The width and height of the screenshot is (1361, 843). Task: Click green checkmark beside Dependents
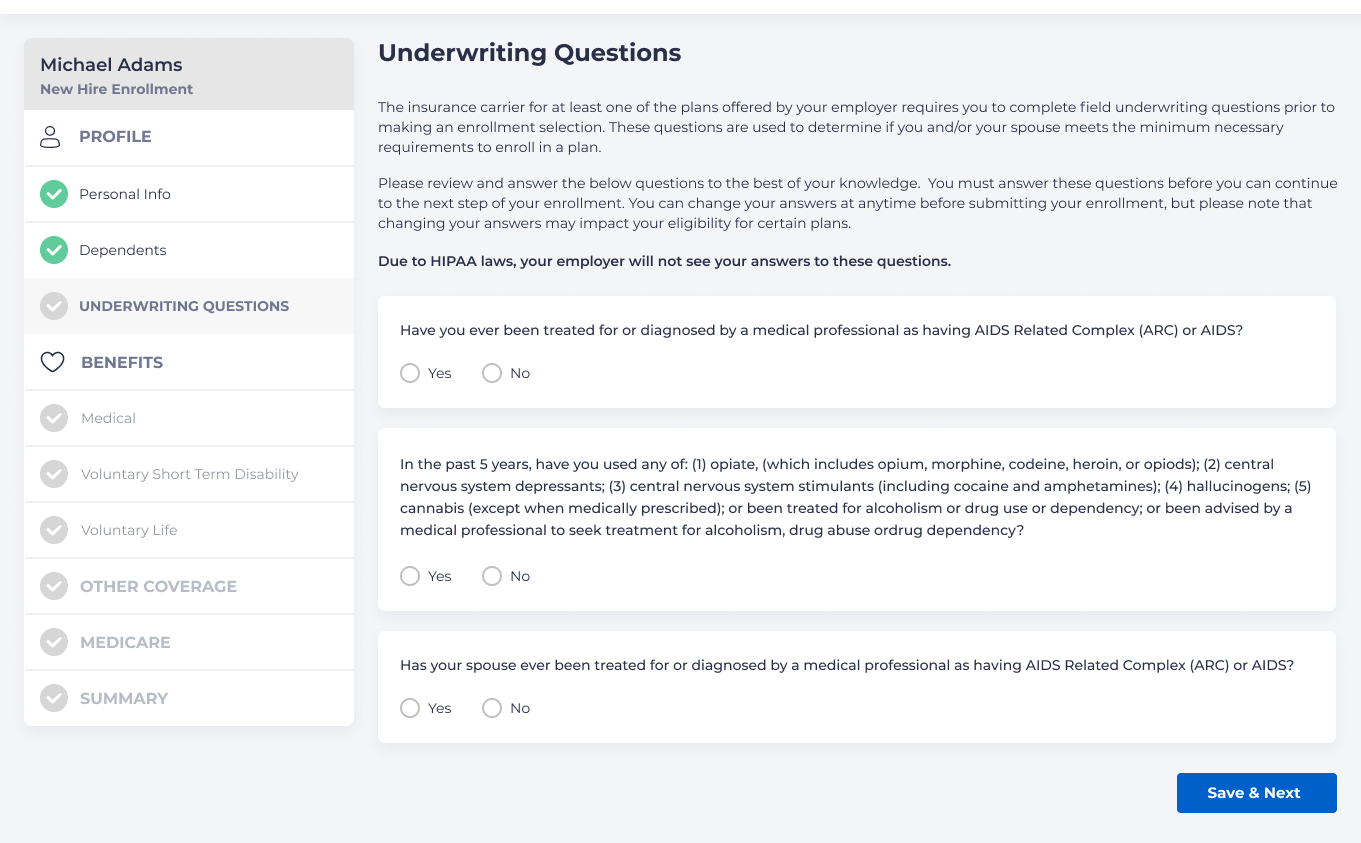coord(54,250)
